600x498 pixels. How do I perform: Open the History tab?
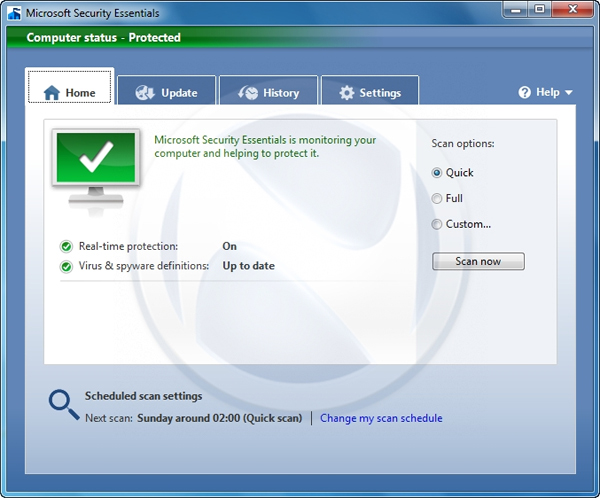(x=268, y=92)
